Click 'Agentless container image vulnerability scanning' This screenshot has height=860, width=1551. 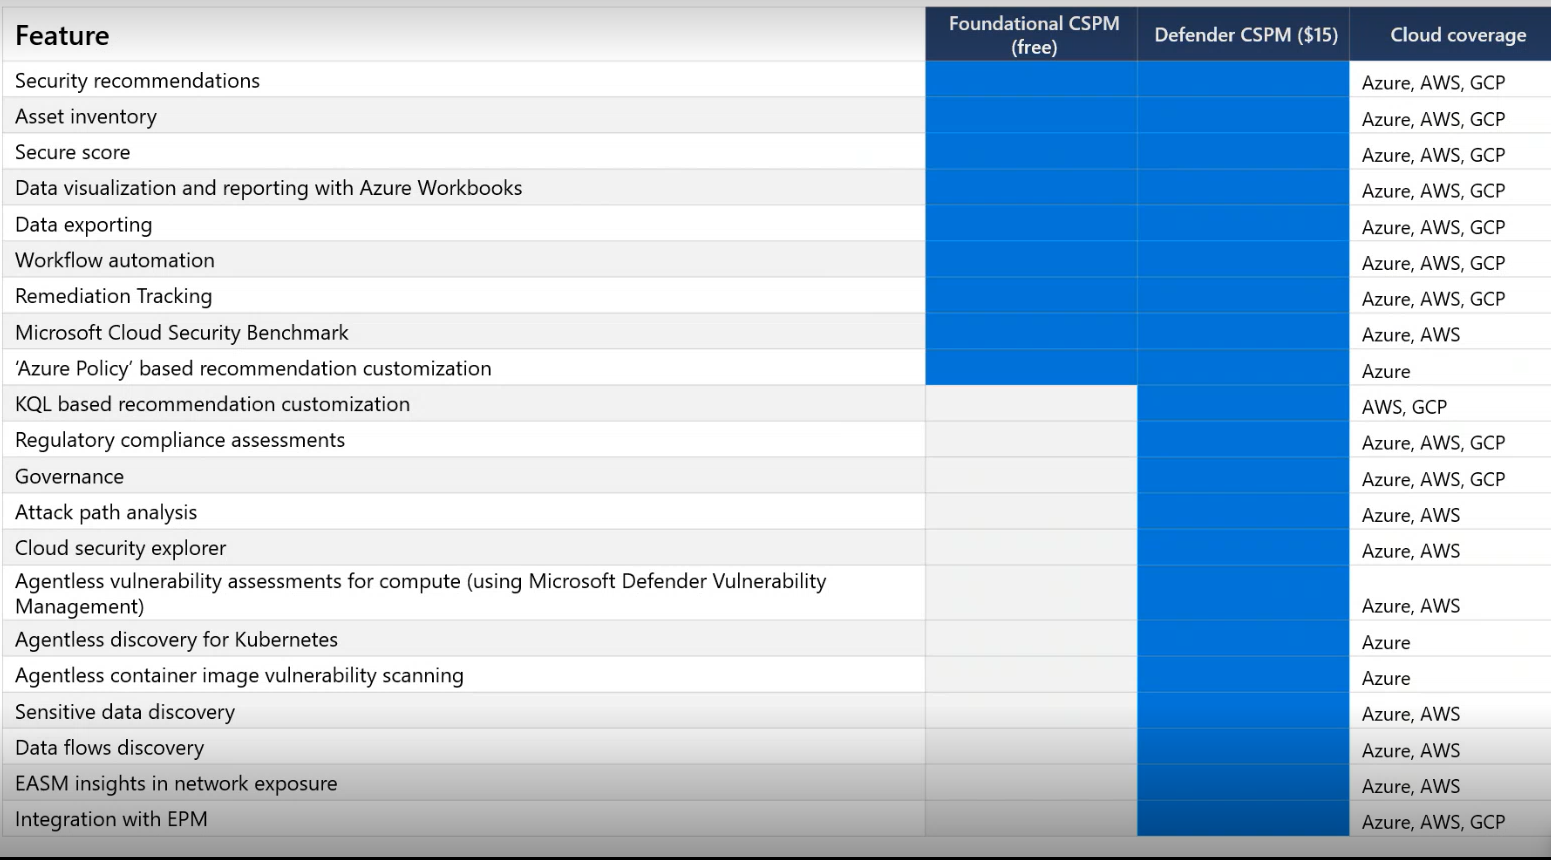pos(239,676)
